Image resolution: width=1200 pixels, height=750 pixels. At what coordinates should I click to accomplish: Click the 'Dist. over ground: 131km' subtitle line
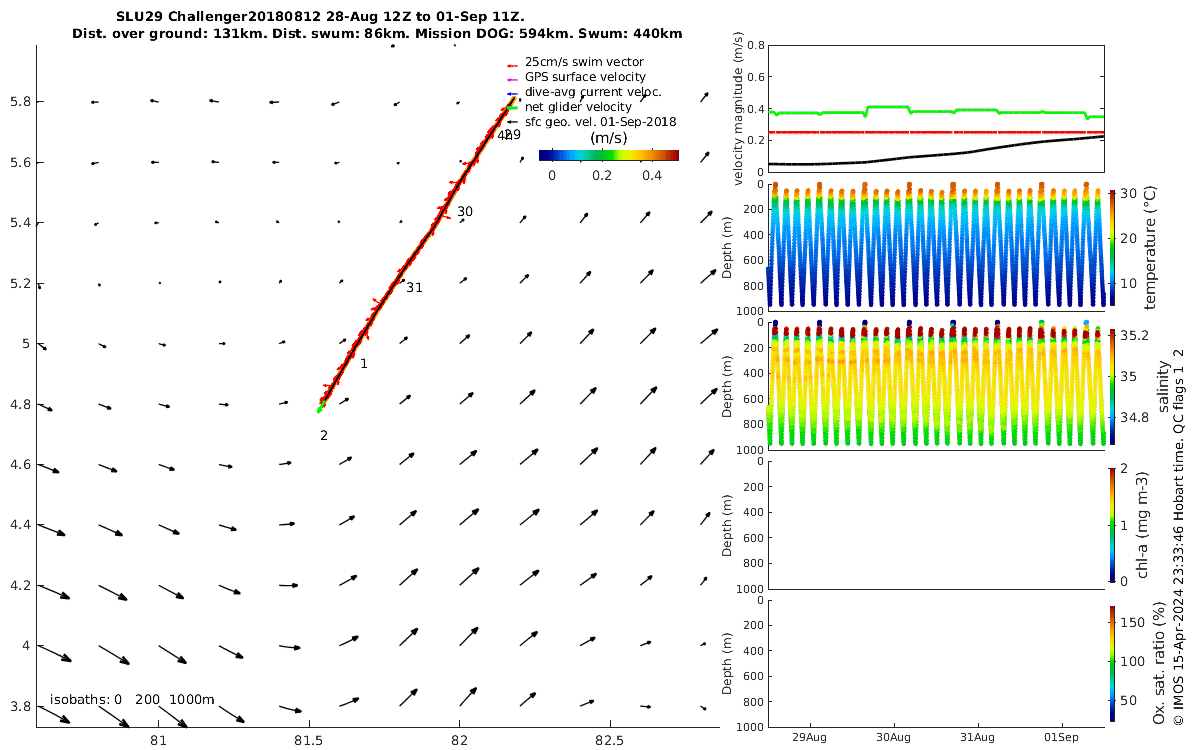coord(377,33)
